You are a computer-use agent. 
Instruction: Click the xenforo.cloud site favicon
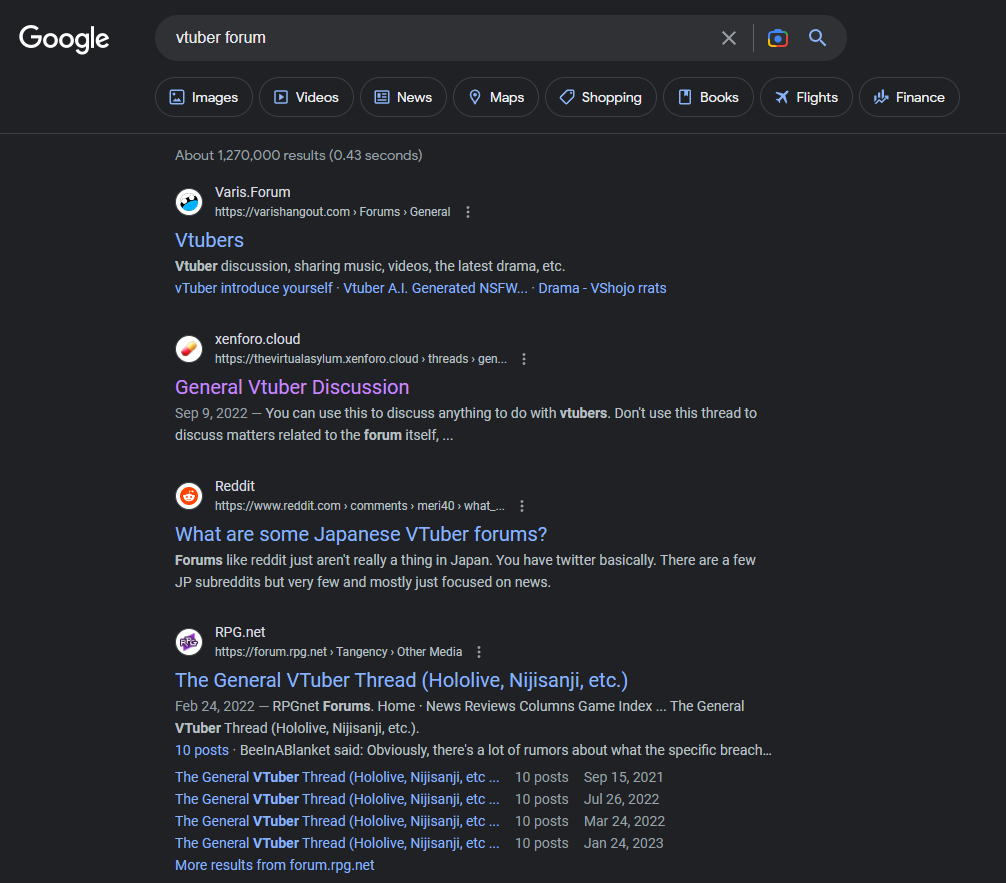click(189, 349)
